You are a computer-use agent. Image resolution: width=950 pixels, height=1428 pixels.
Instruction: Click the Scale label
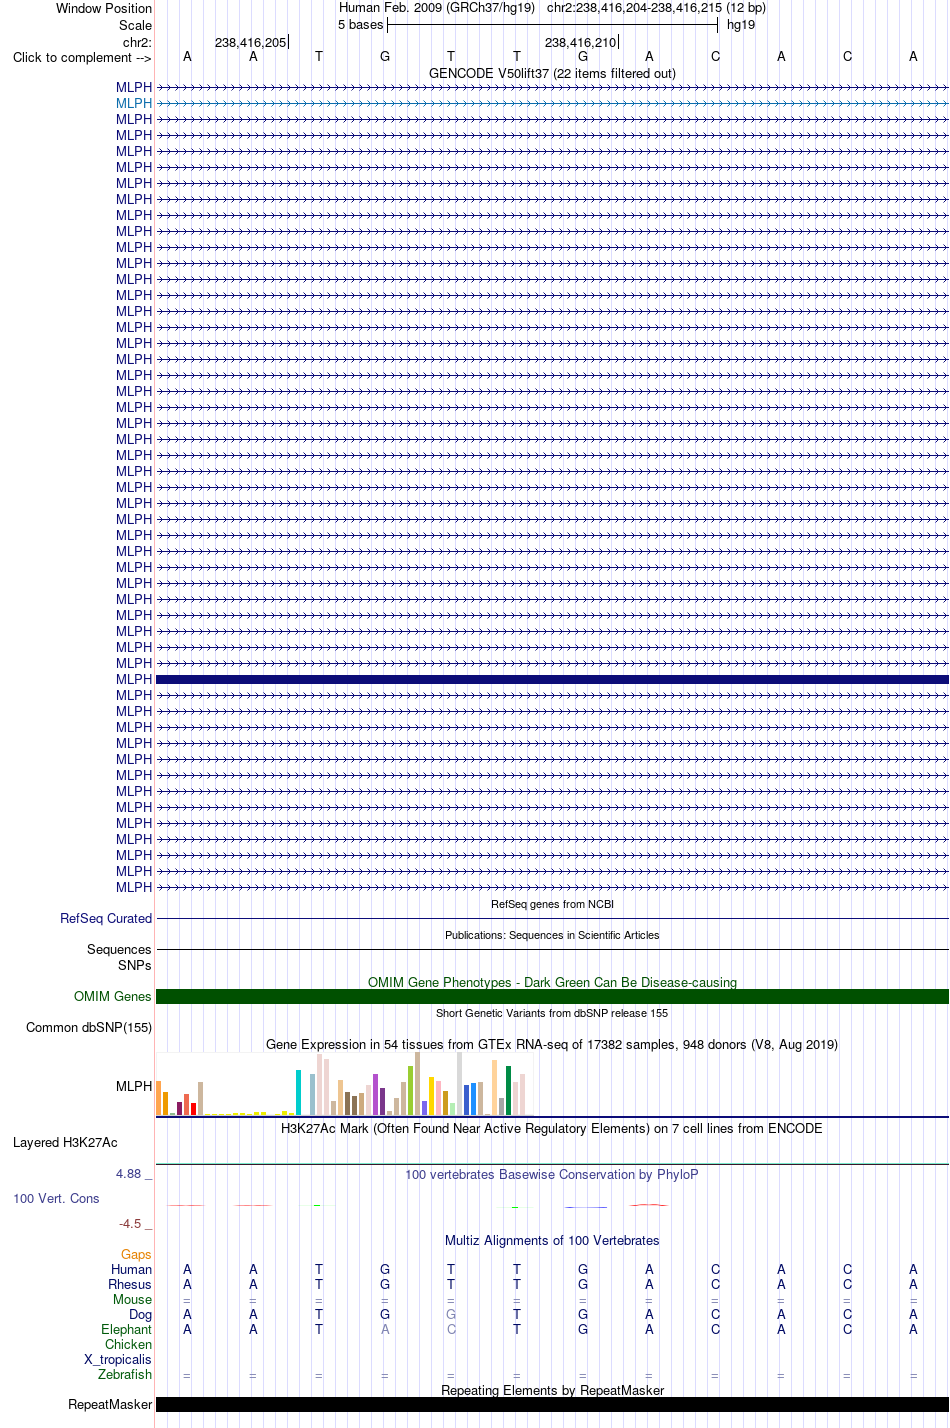(x=136, y=25)
